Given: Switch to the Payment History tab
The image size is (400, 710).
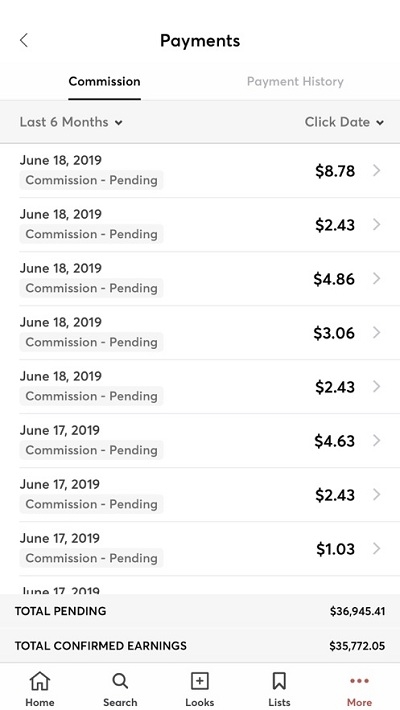Looking at the screenshot, I should pyautogui.click(x=295, y=82).
